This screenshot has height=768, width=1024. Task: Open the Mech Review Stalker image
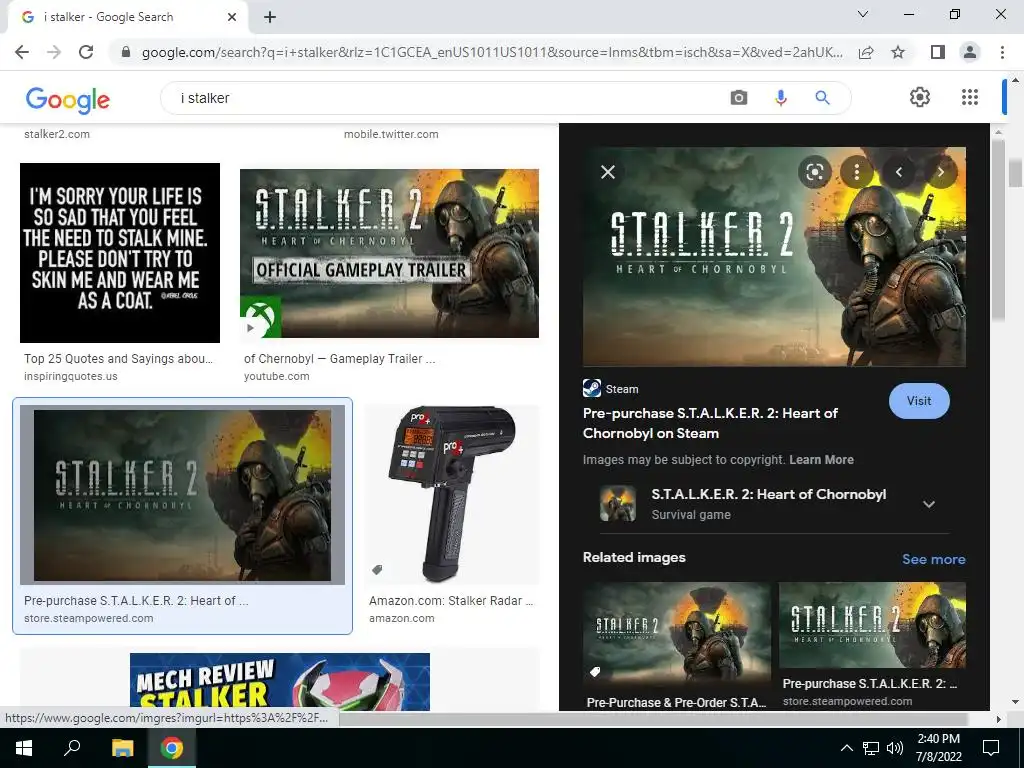tap(280, 682)
